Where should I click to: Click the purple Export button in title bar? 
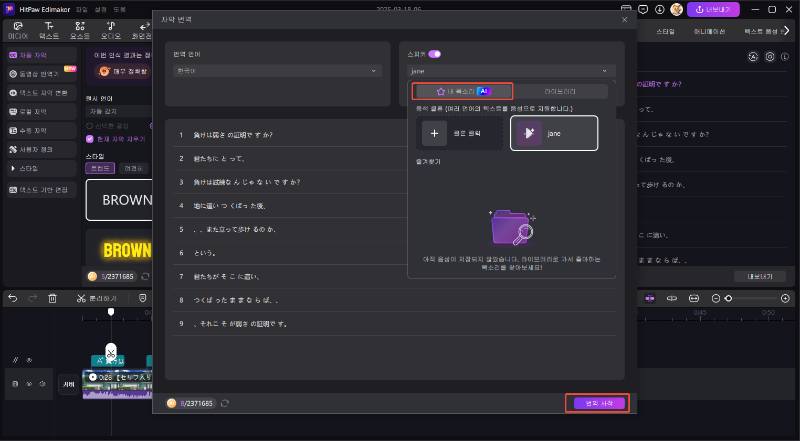713,10
